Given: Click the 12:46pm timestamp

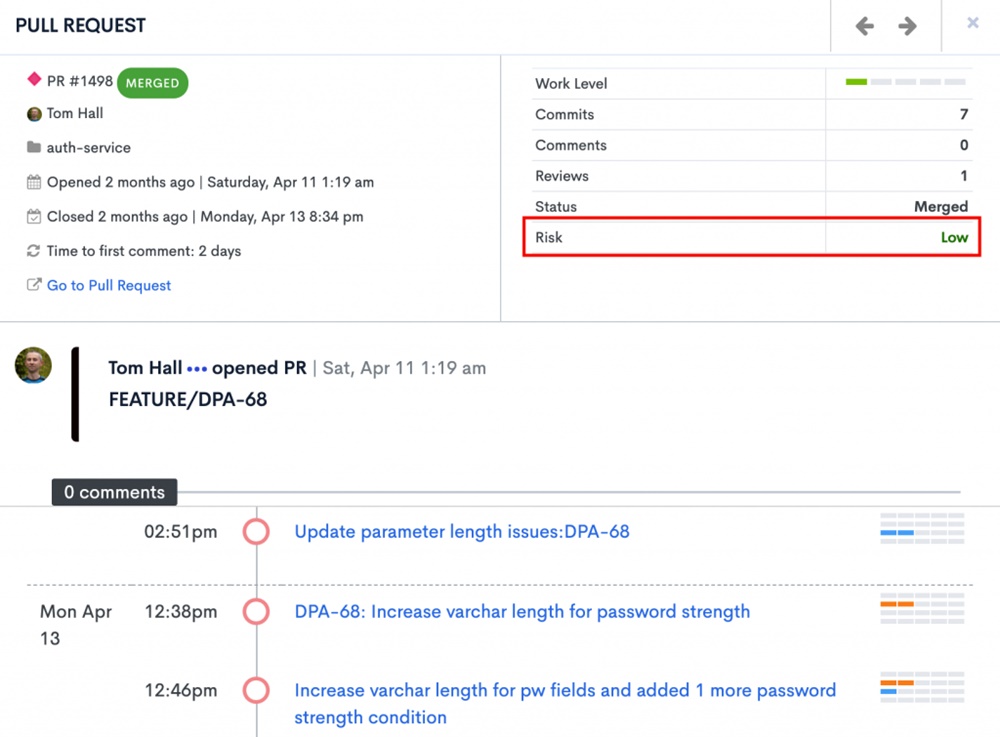Looking at the screenshot, I should (180, 690).
